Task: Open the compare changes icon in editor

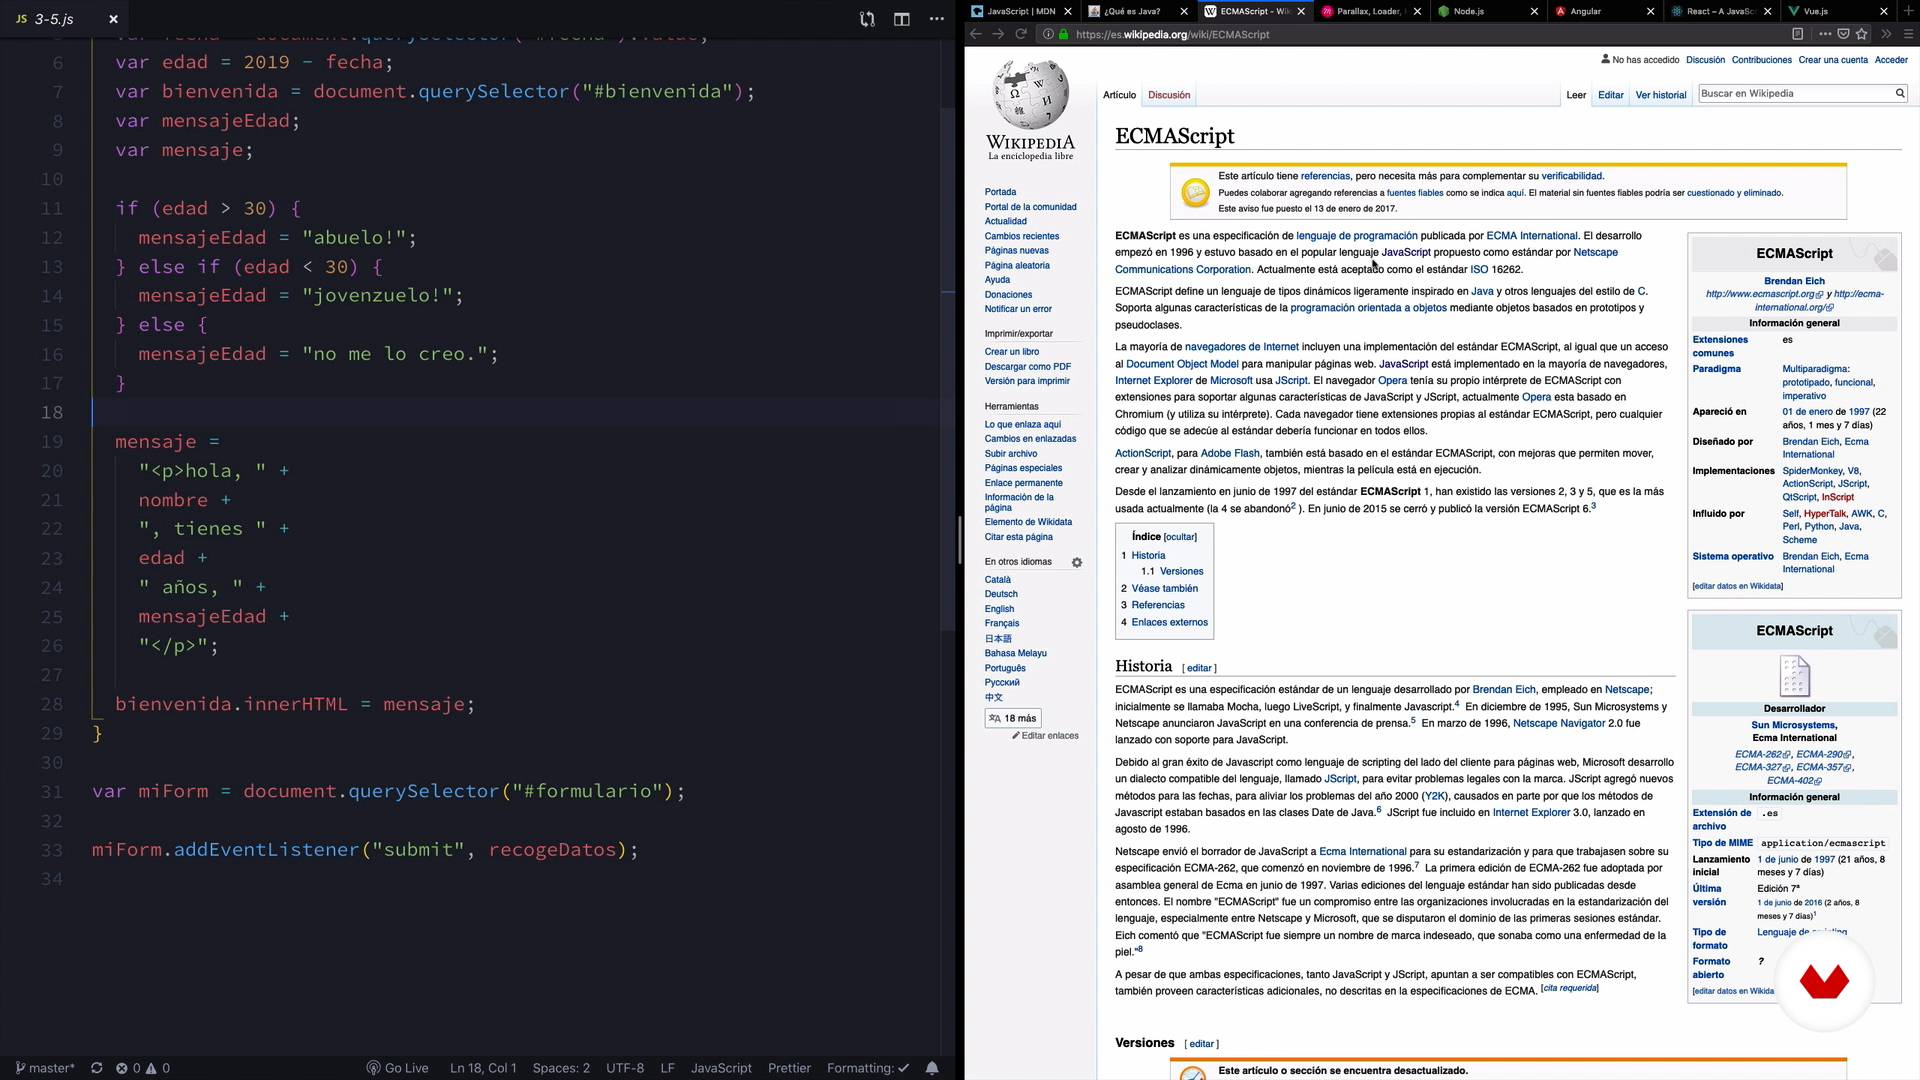Action: coord(867,19)
